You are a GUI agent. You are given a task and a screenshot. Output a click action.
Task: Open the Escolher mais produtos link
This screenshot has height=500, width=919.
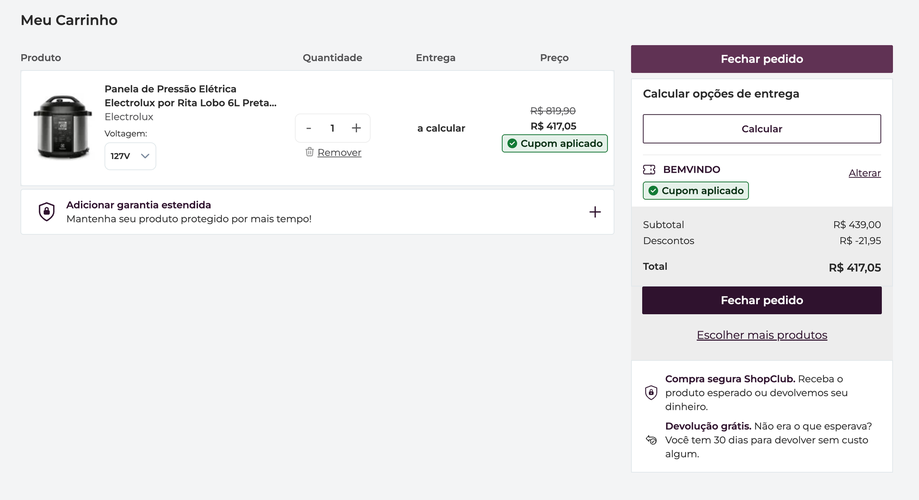pos(761,335)
